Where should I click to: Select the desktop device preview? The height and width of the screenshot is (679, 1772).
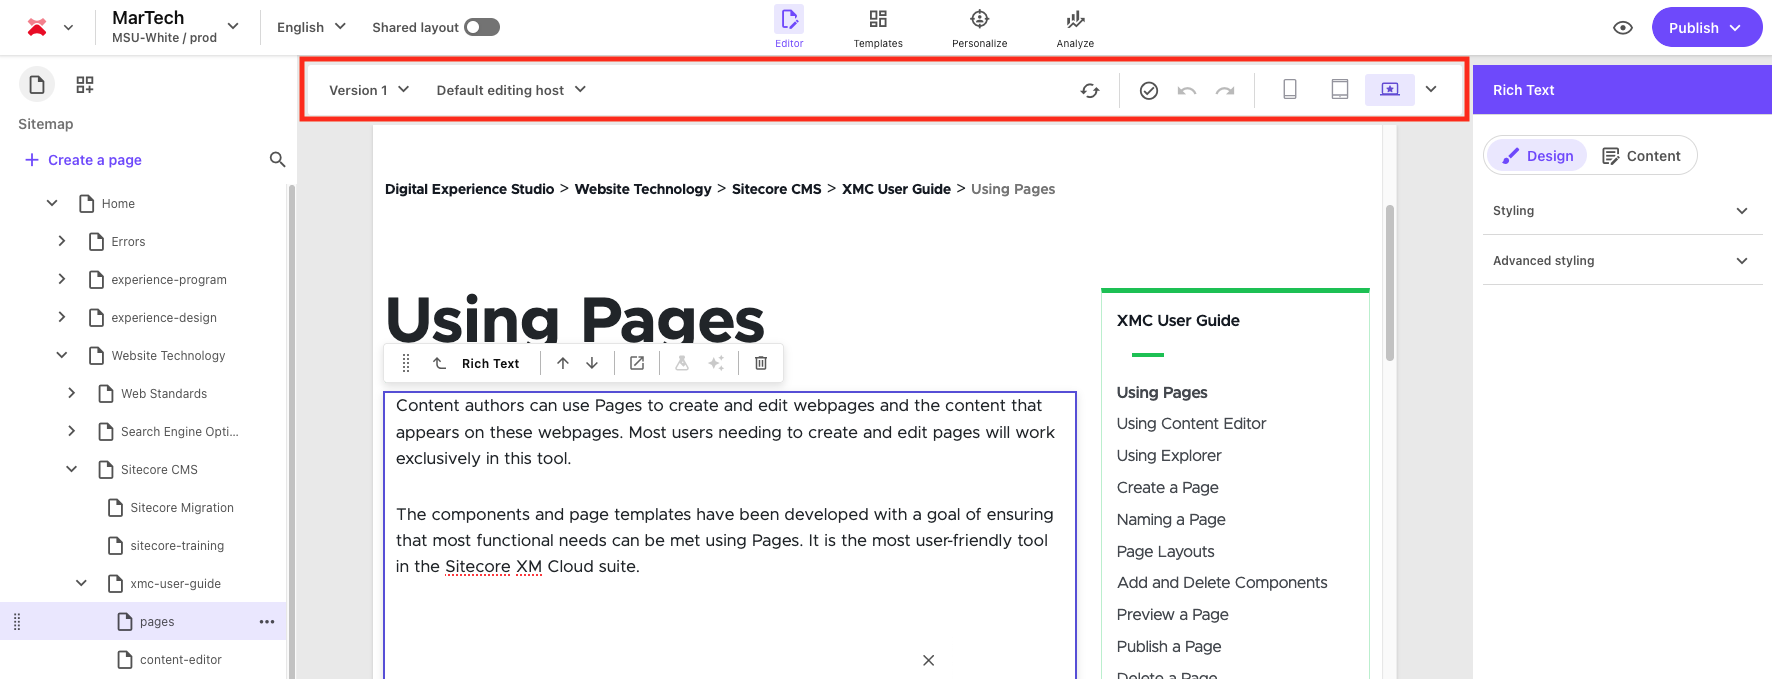click(x=1390, y=89)
